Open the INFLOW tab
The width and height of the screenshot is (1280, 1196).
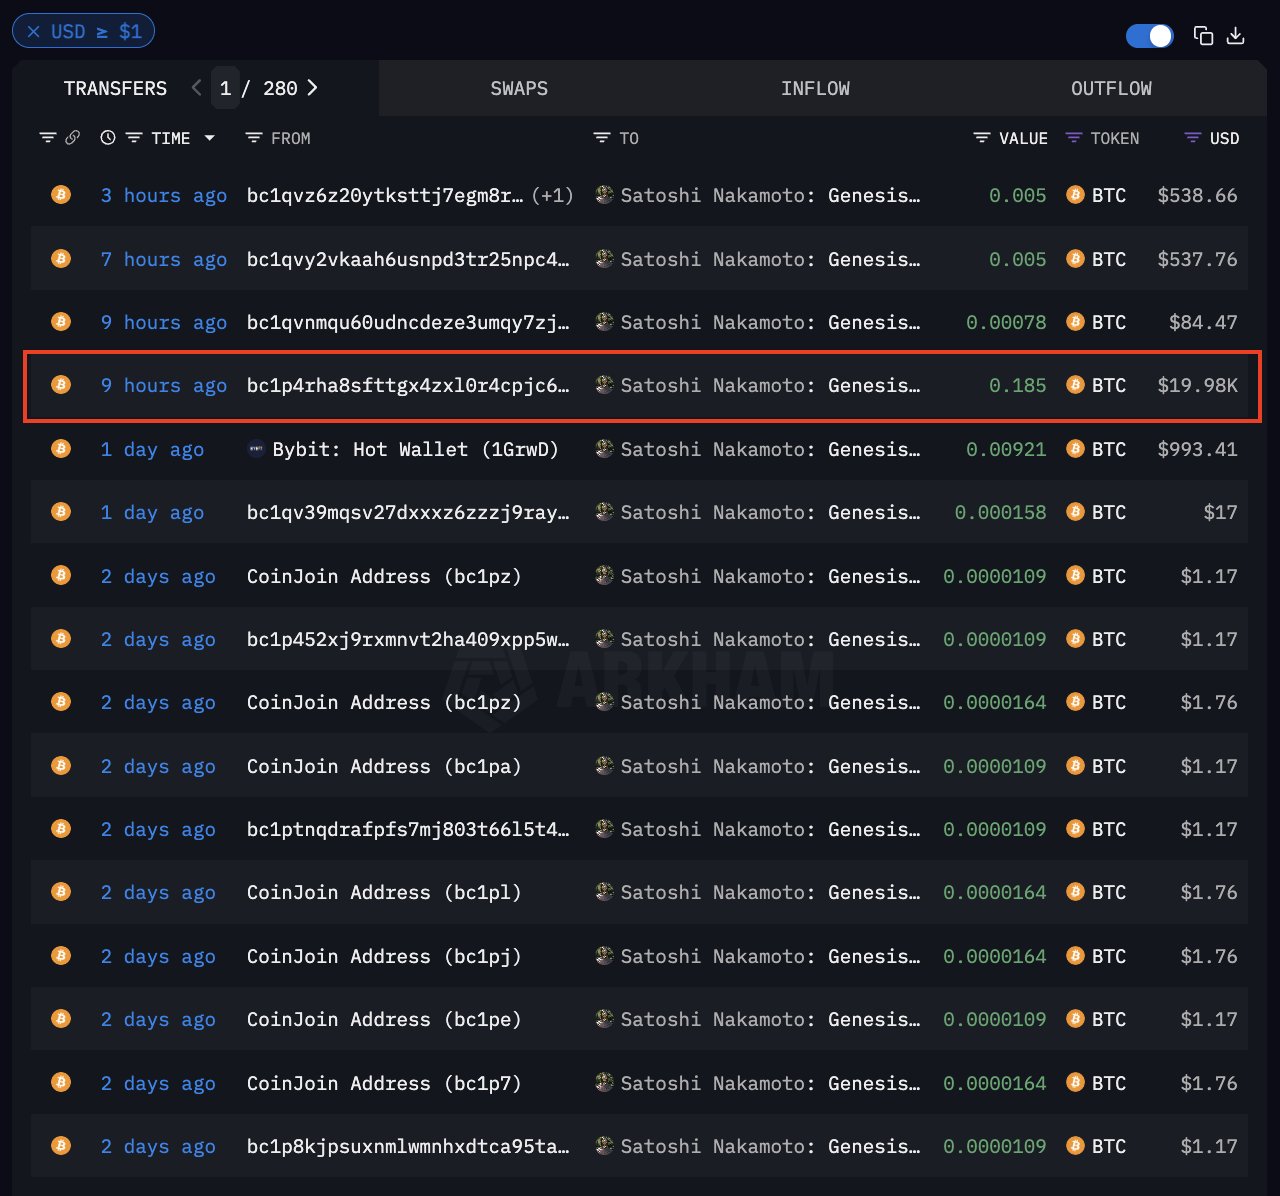pos(815,88)
